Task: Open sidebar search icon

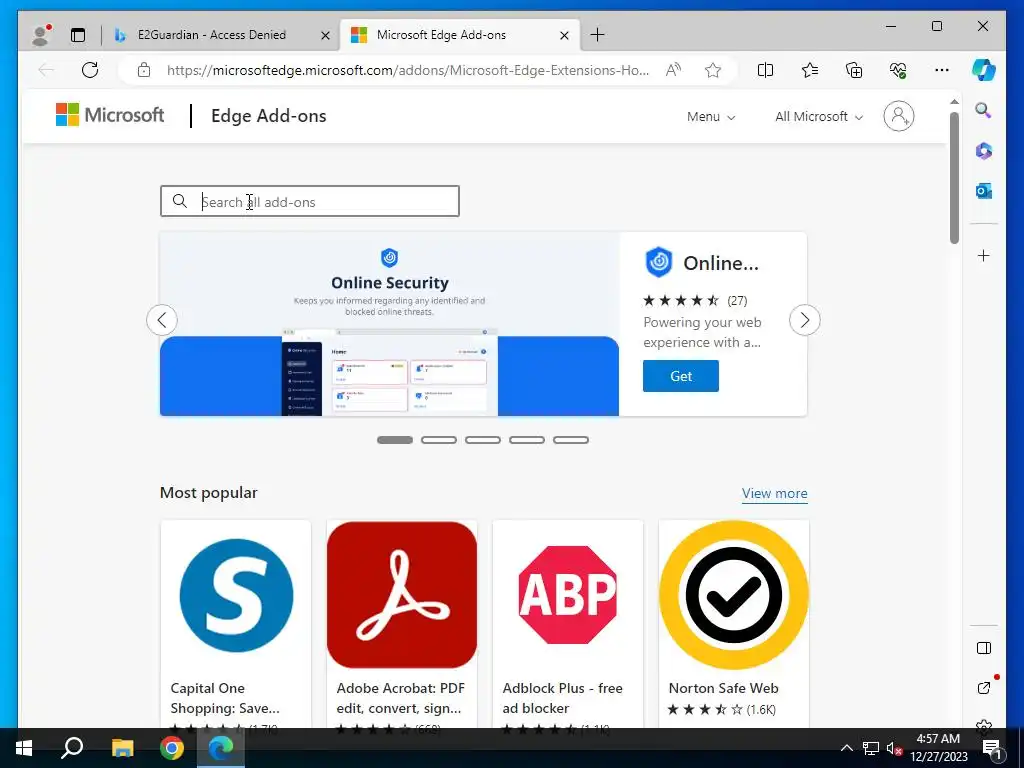Action: (x=984, y=110)
